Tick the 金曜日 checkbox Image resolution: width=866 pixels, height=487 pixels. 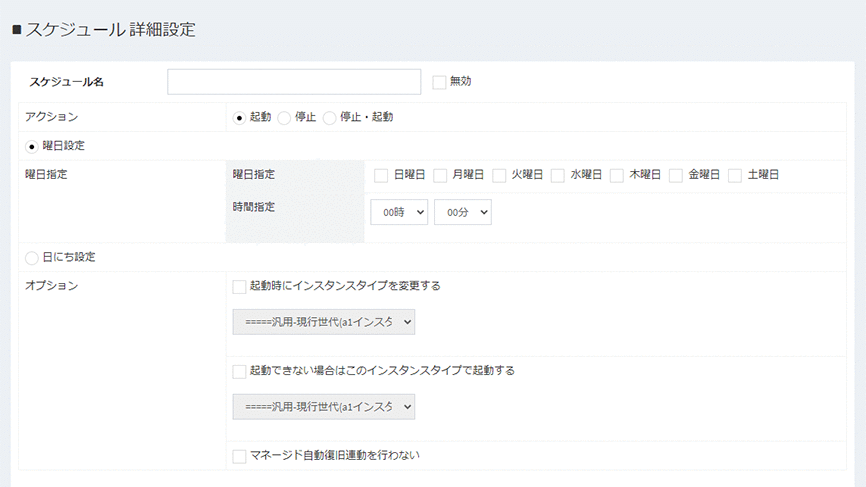[x=676, y=176]
